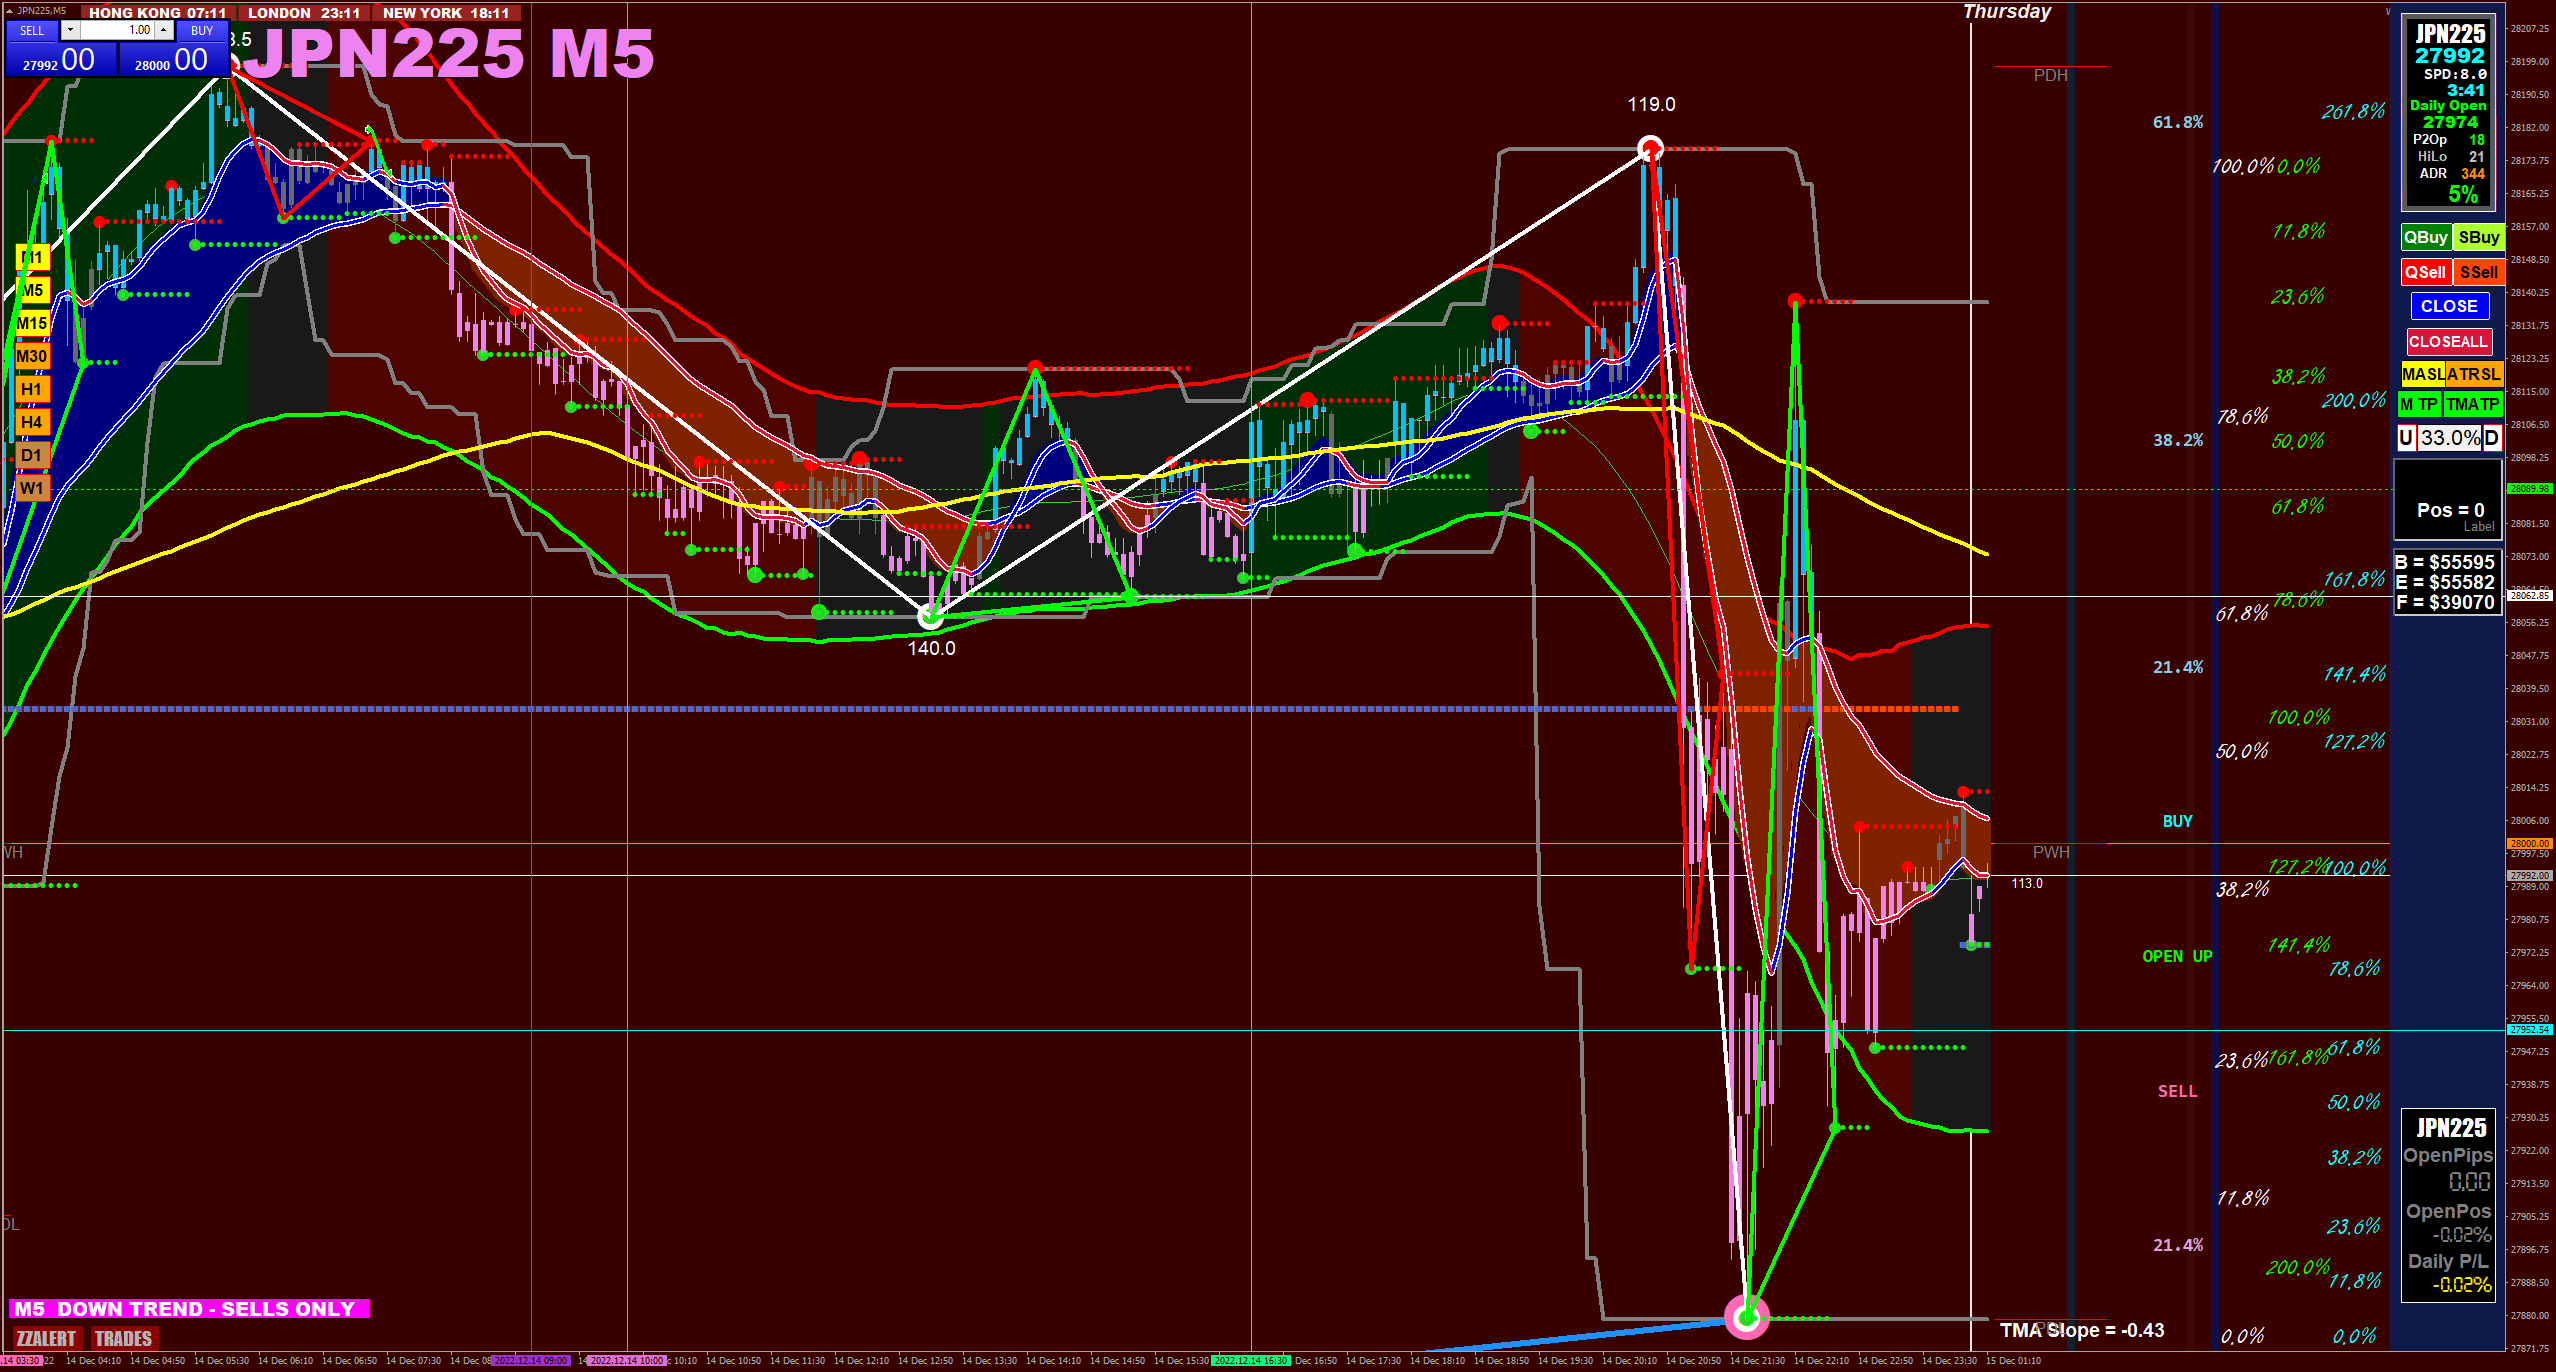Toggle the orange ATRSL stop-loss mode
Image resolution: width=2556 pixels, height=1372 pixels.
[2474, 374]
